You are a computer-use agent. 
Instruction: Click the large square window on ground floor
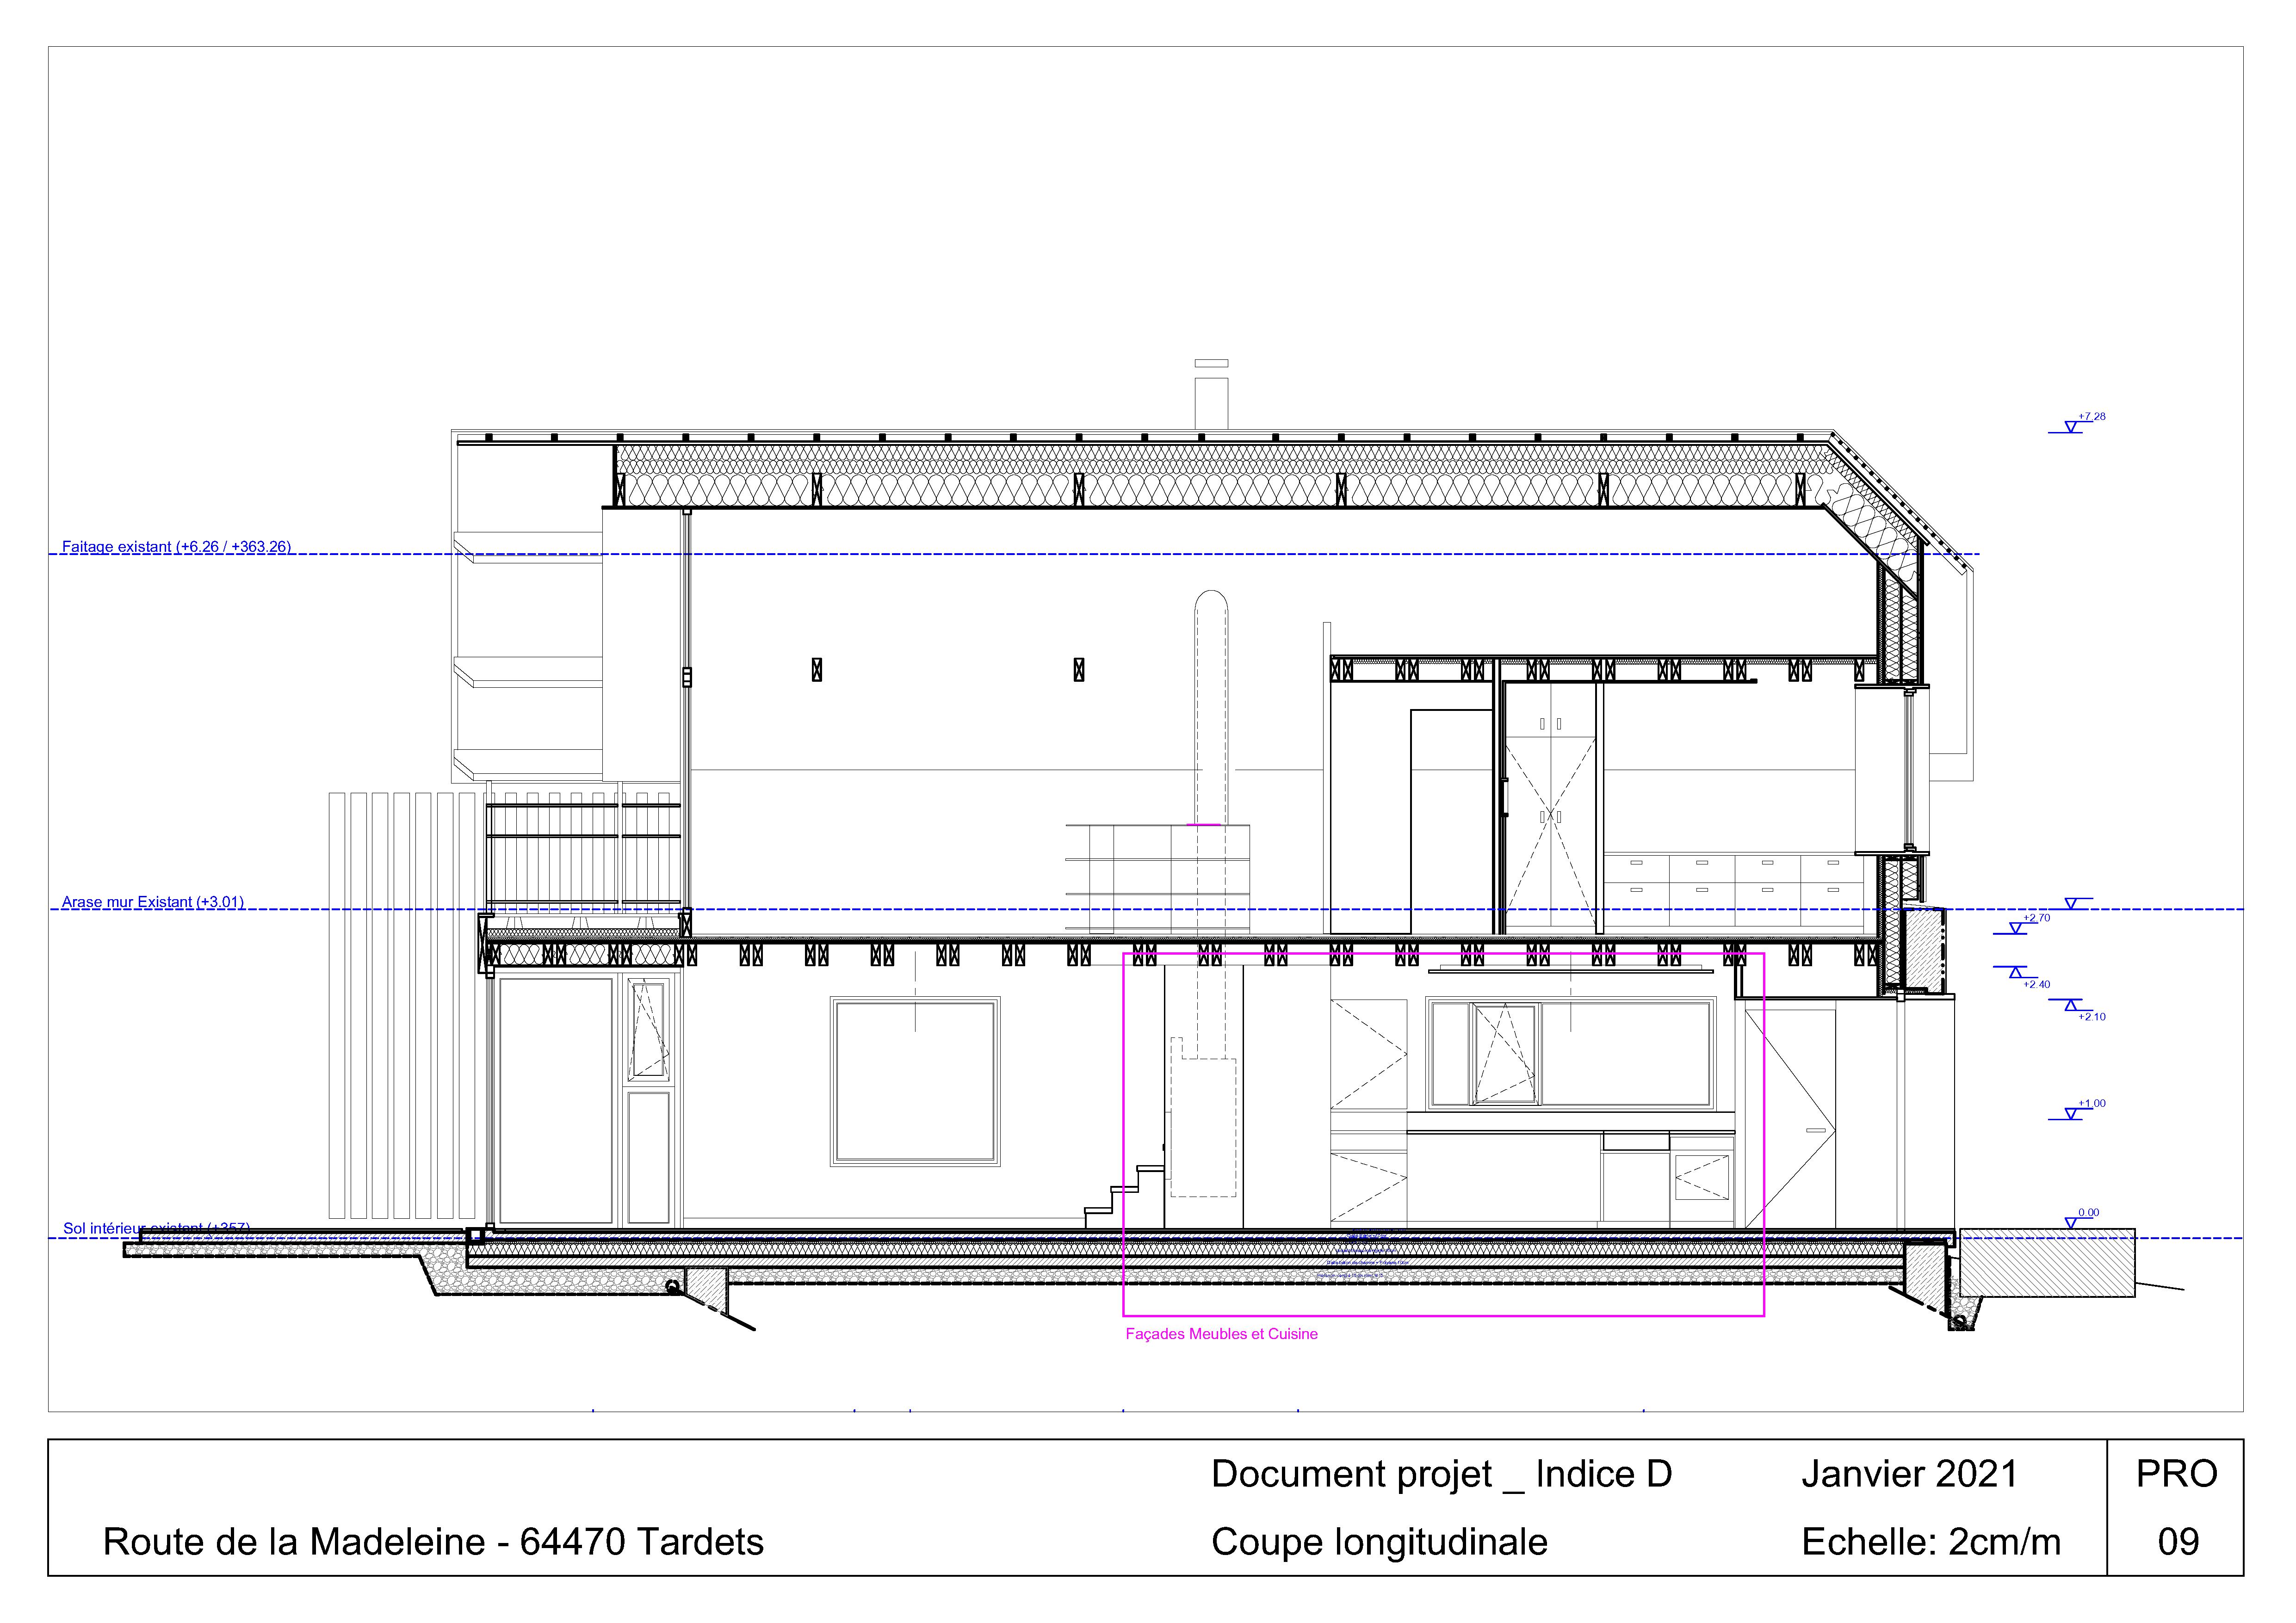[x=914, y=1082]
